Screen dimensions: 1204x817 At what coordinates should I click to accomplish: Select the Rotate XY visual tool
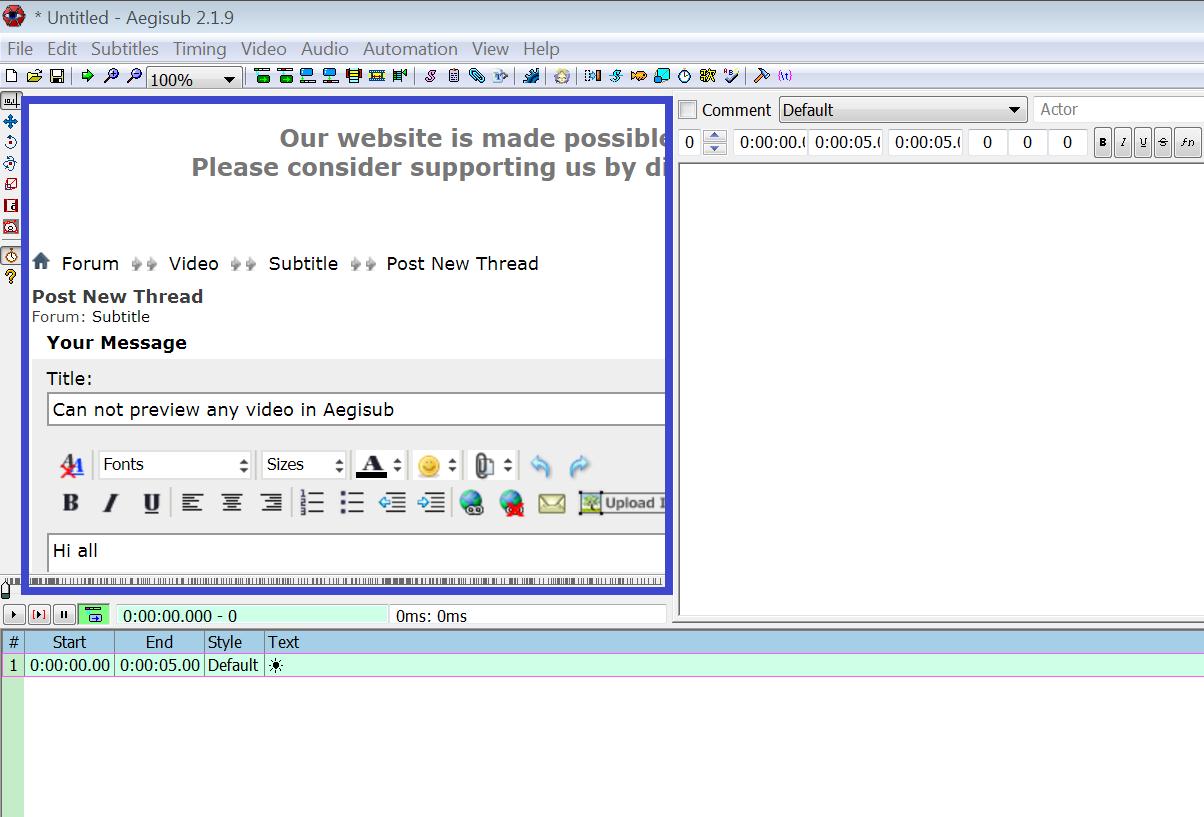[10, 163]
